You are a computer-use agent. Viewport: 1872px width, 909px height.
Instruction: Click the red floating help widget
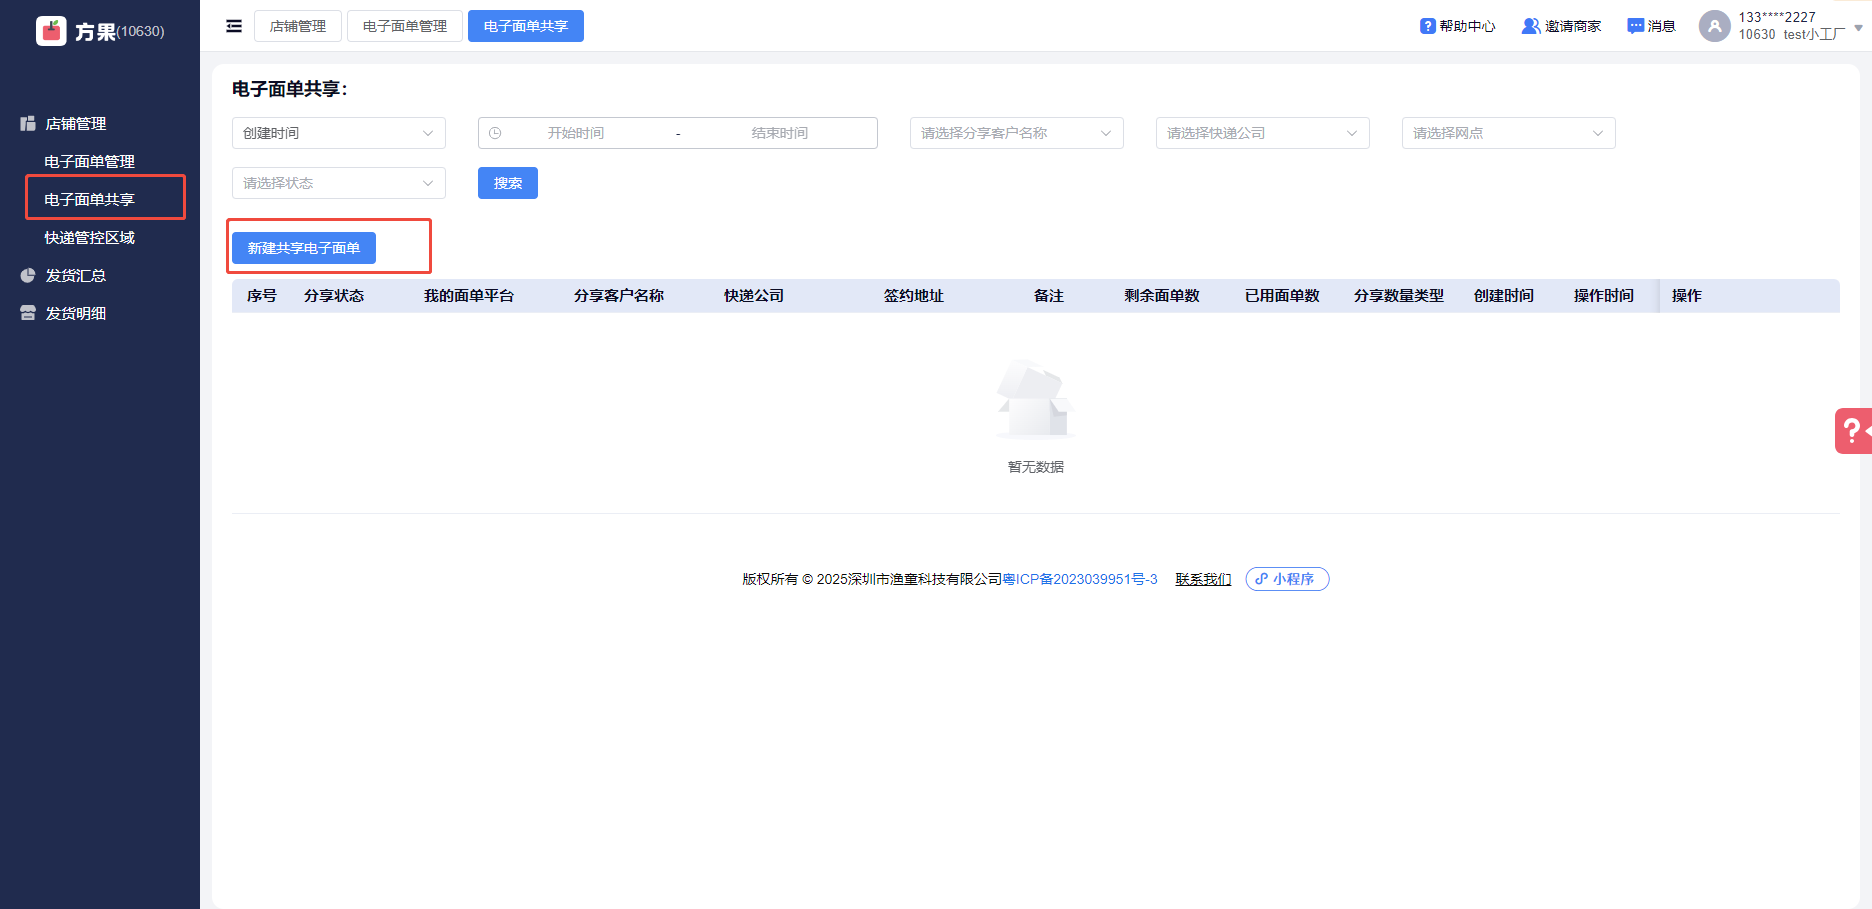pos(1853,431)
